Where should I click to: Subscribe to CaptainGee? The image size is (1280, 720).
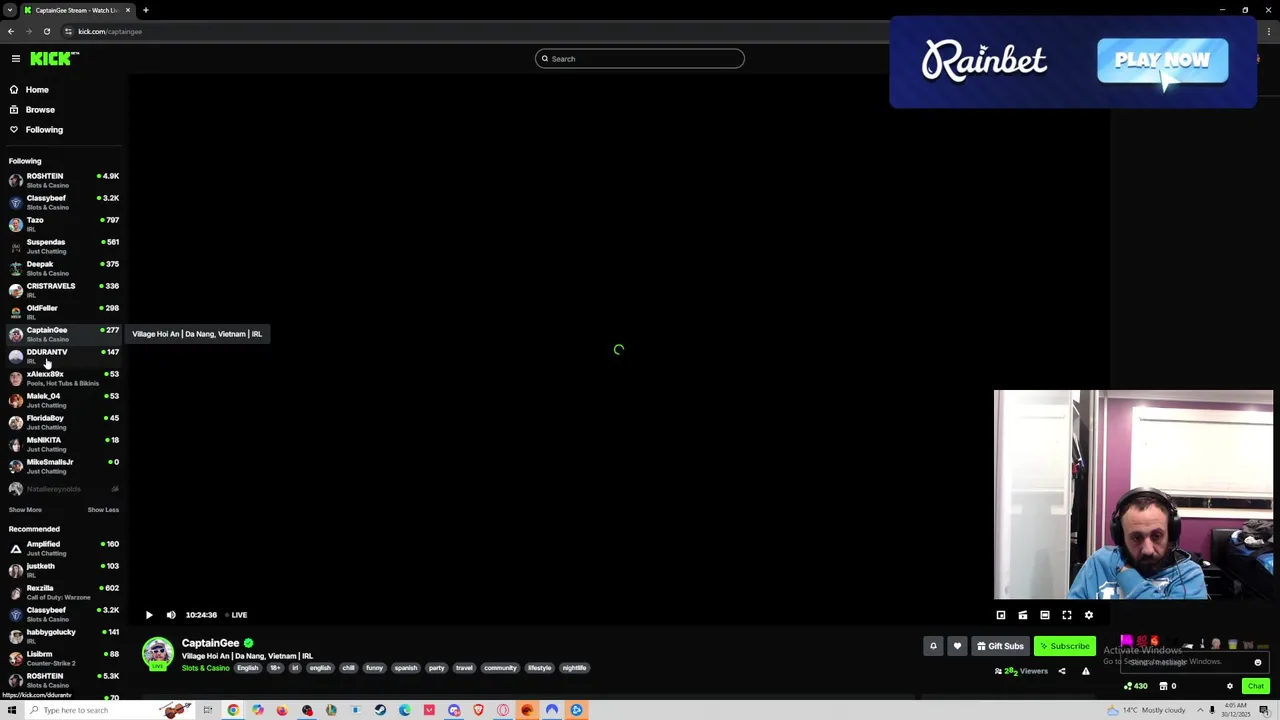click(1065, 646)
